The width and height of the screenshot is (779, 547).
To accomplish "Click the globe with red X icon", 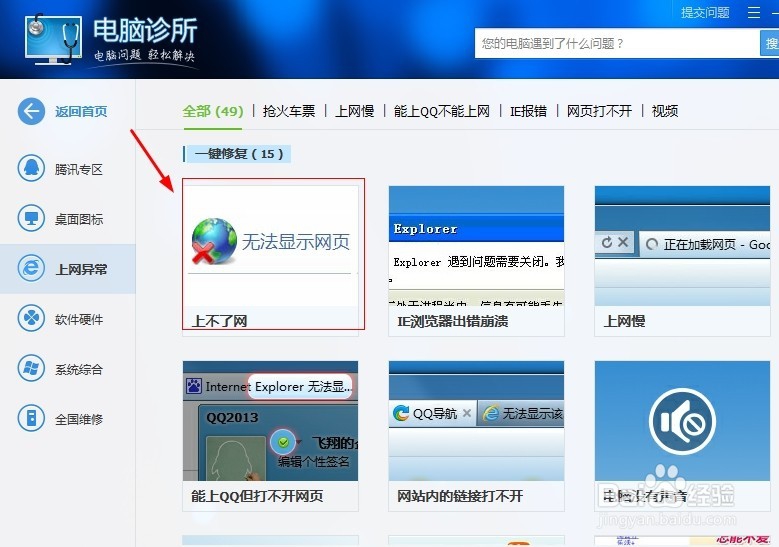I will pos(214,241).
